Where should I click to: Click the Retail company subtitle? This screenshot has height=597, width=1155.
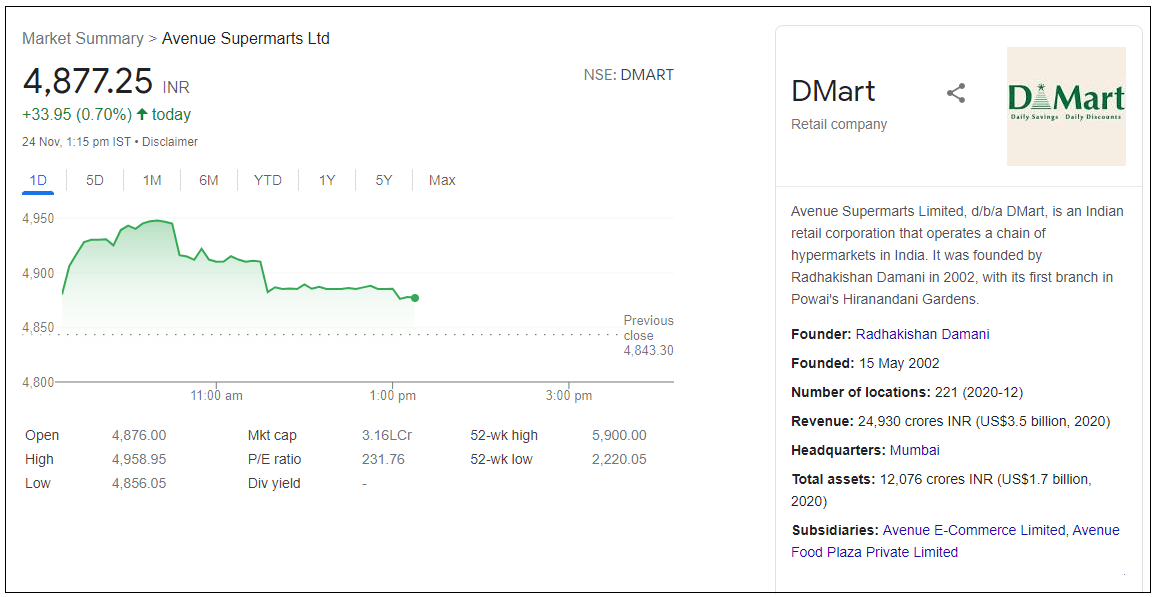[839, 125]
